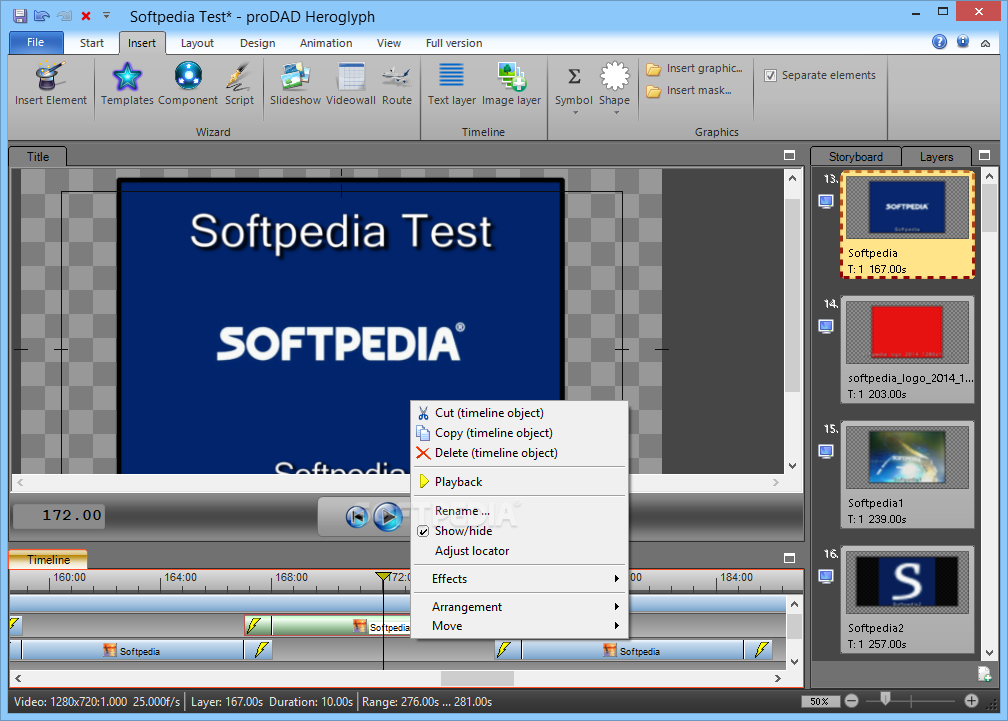Click the Insert Element wizard hat icon
The width and height of the screenshot is (1008, 721).
coord(51,83)
